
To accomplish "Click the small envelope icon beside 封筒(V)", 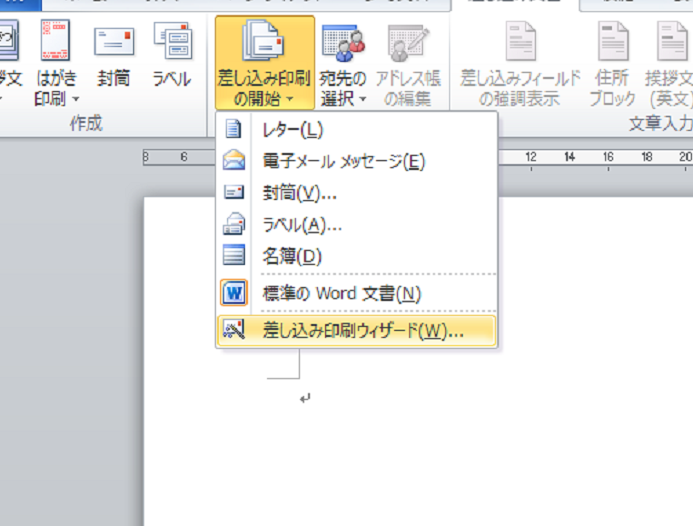I will point(234,192).
